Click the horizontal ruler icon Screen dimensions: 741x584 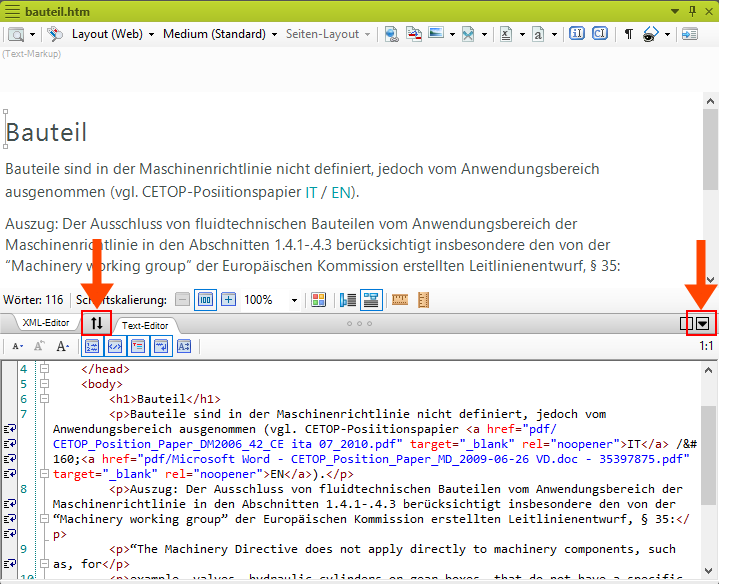(x=400, y=299)
